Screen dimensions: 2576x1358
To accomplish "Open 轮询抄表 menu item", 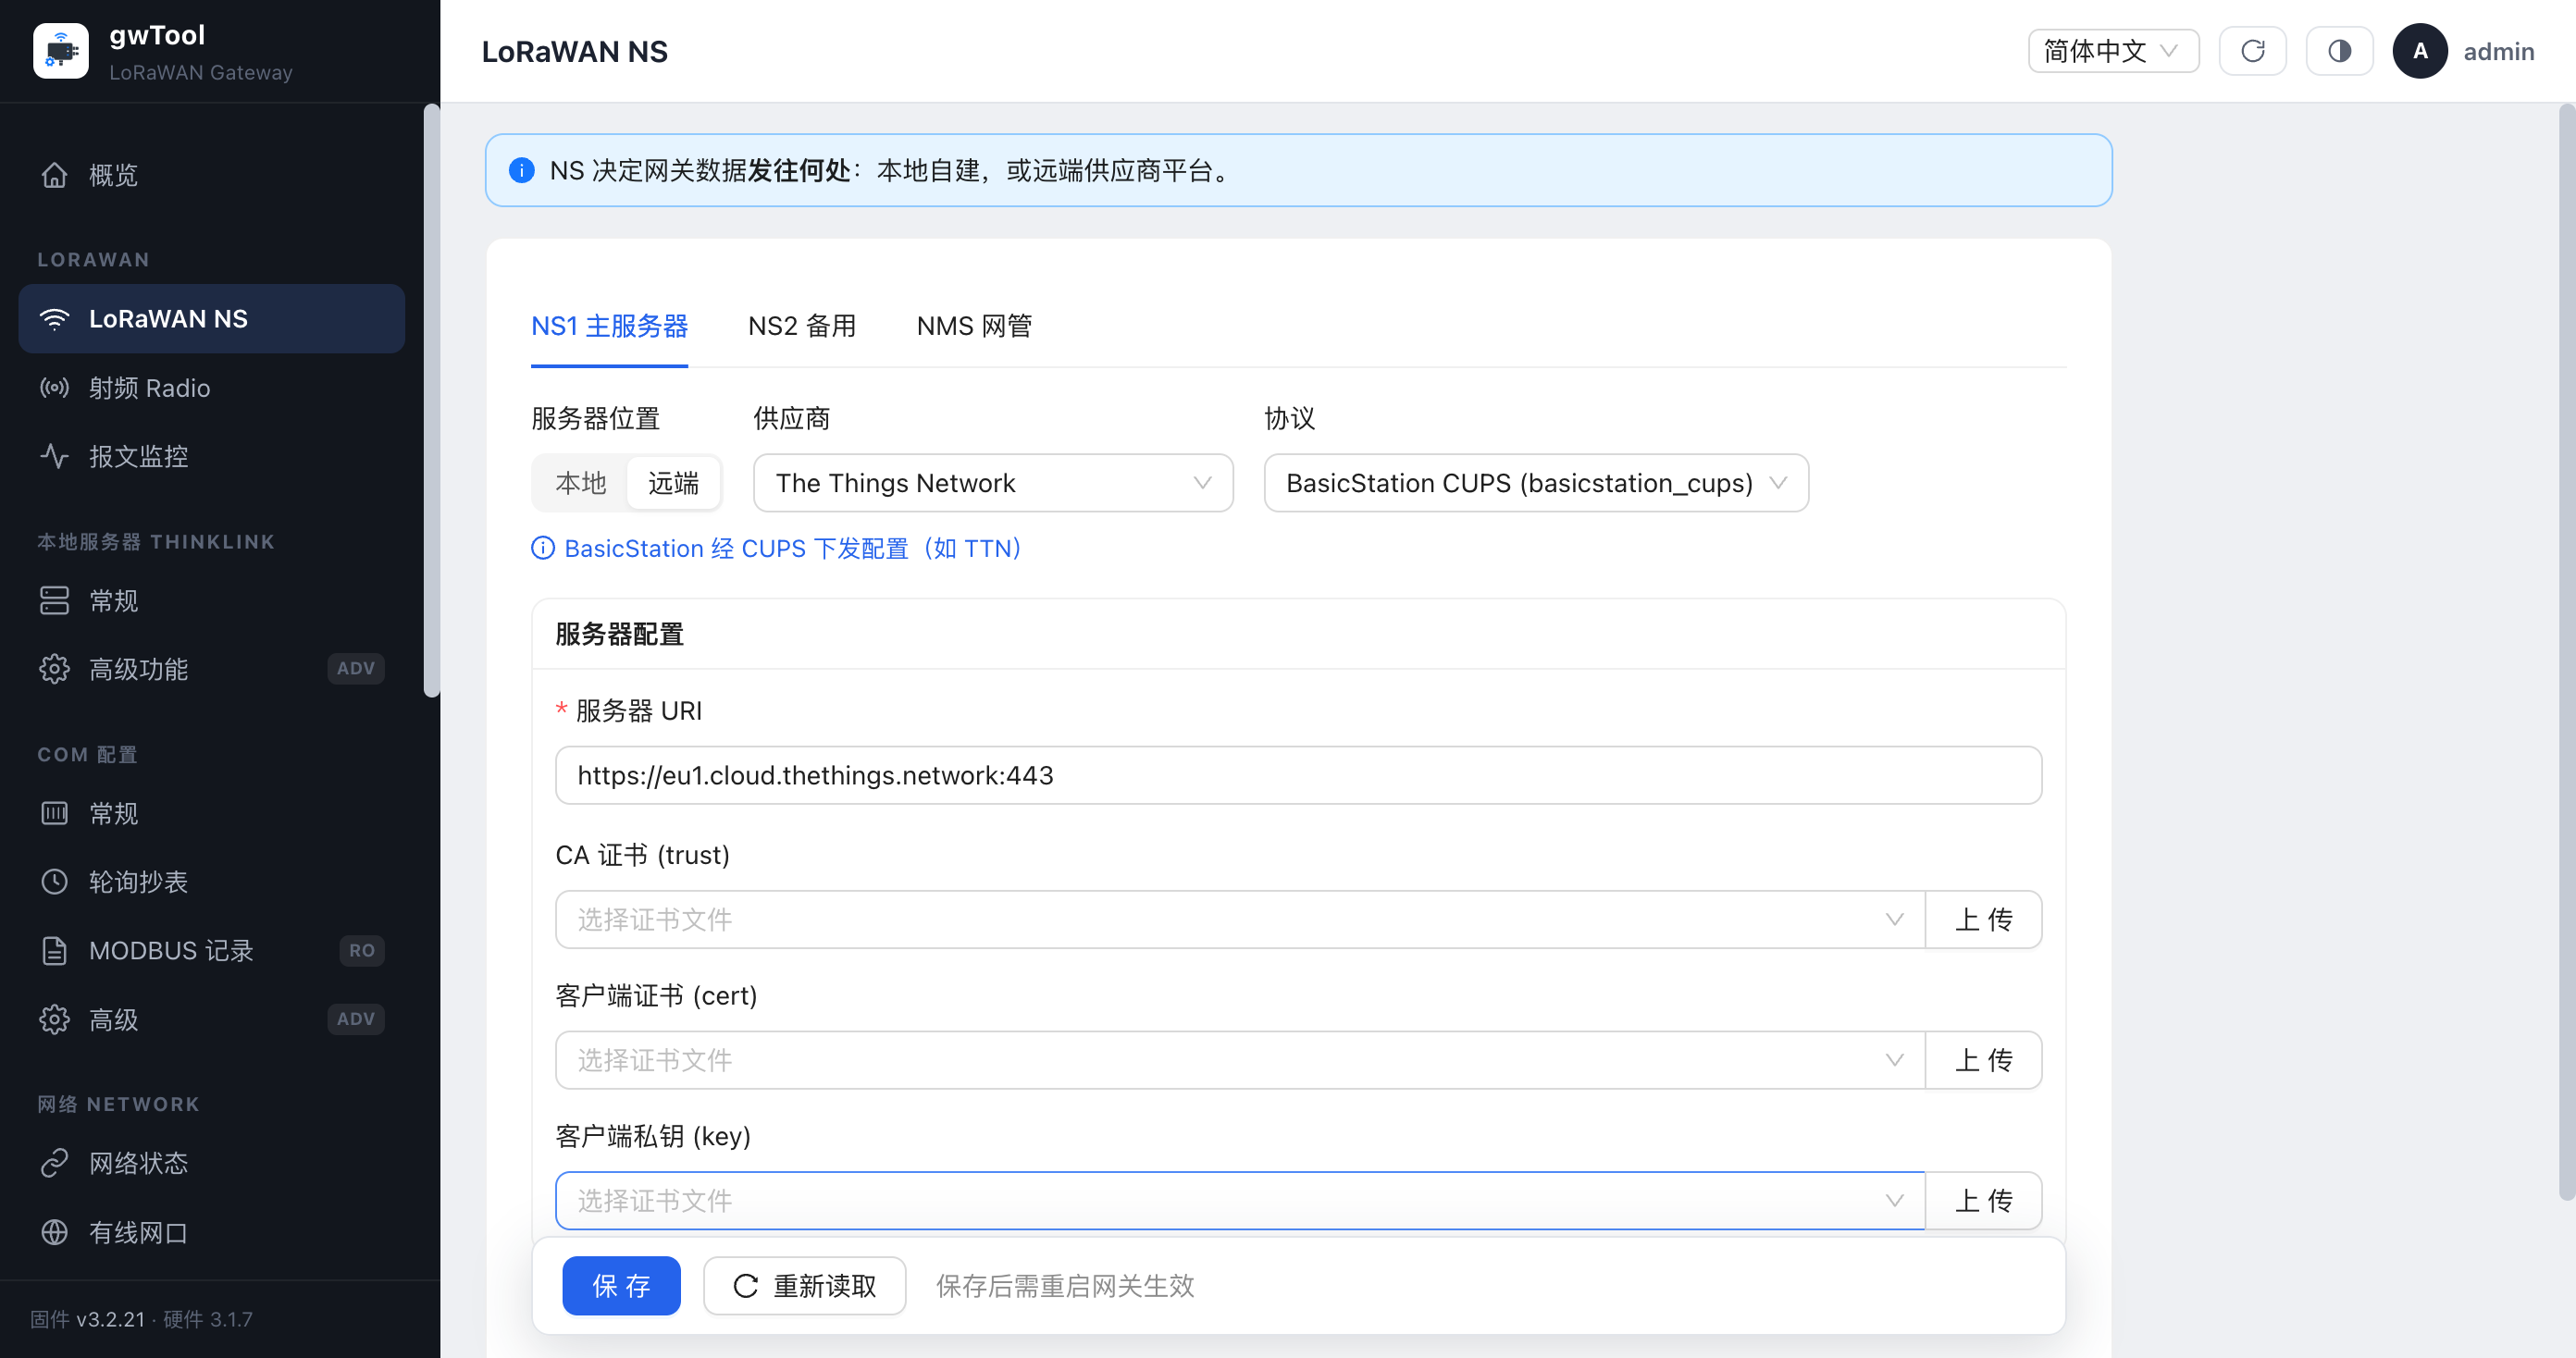I will pos(212,881).
